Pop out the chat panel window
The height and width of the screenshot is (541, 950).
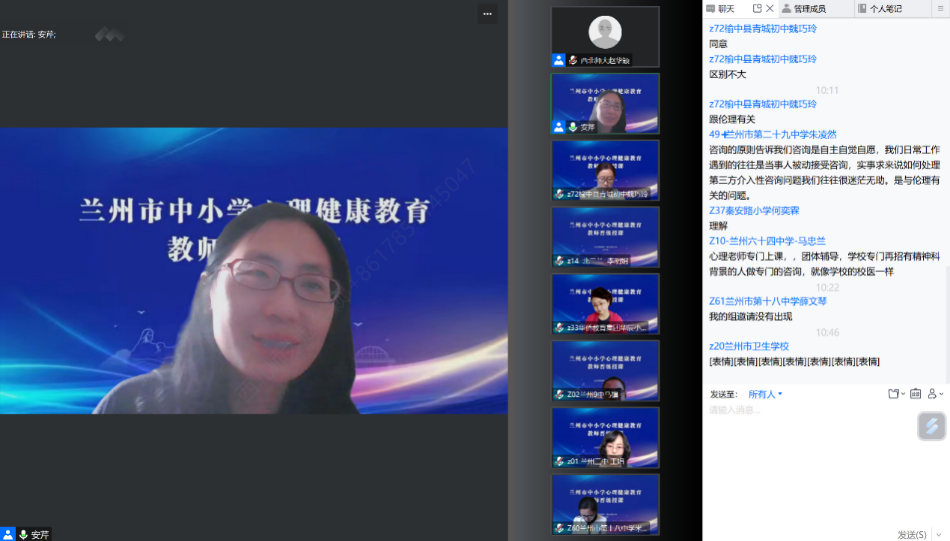(757, 8)
